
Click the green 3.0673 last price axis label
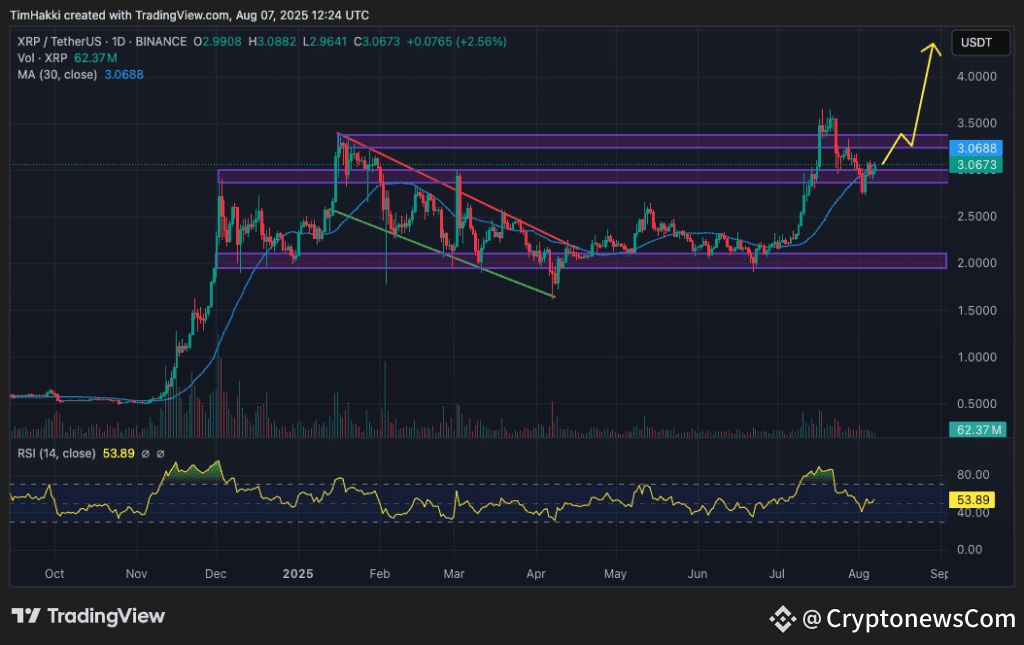[x=976, y=165]
